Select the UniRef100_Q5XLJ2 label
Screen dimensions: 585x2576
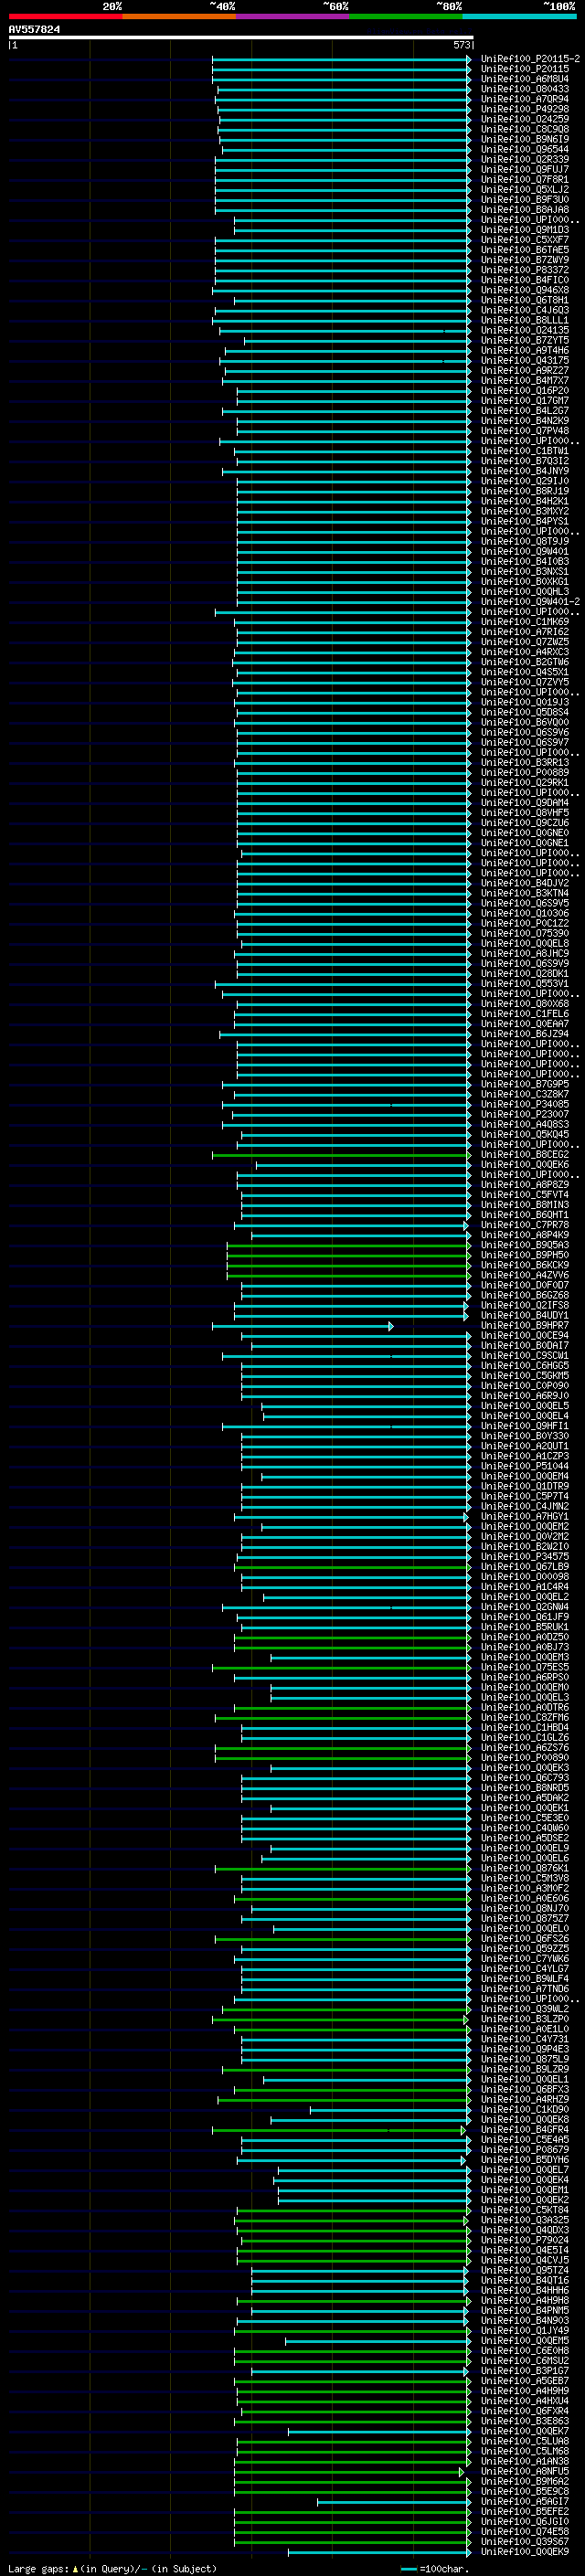pos(525,189)
